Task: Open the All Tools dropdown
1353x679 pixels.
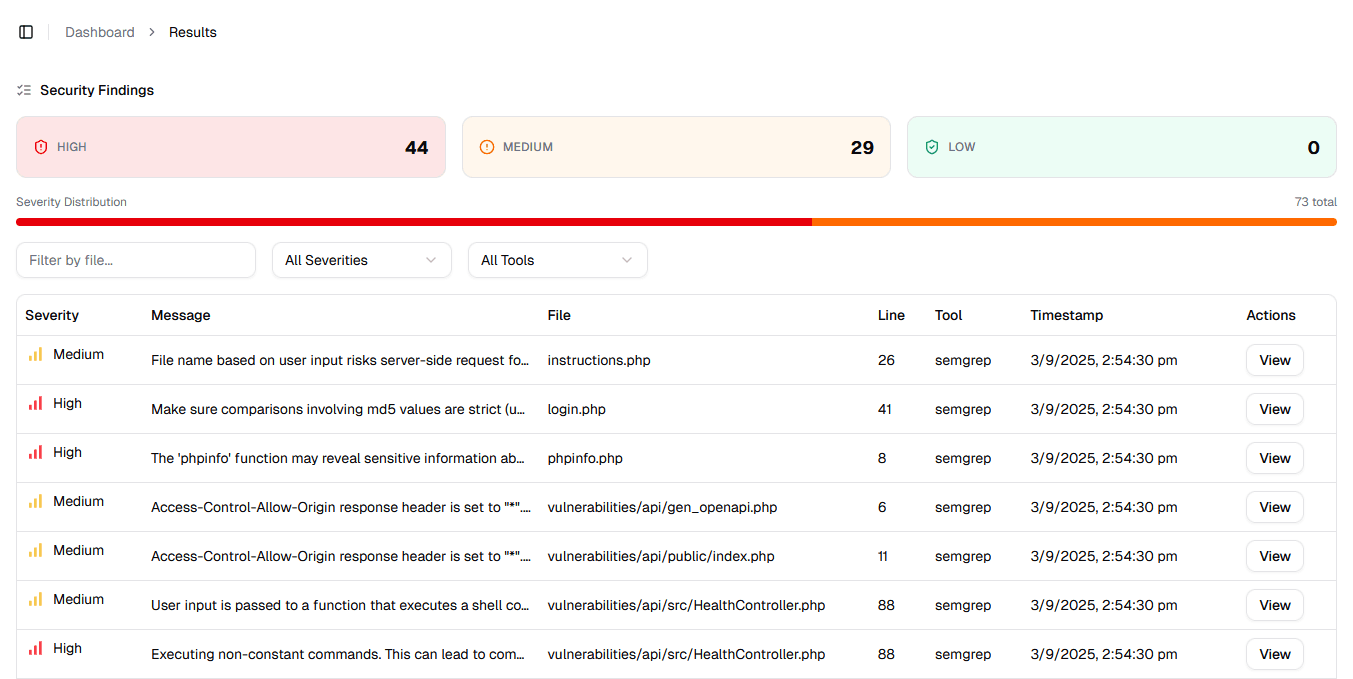Action: [557, 259]
